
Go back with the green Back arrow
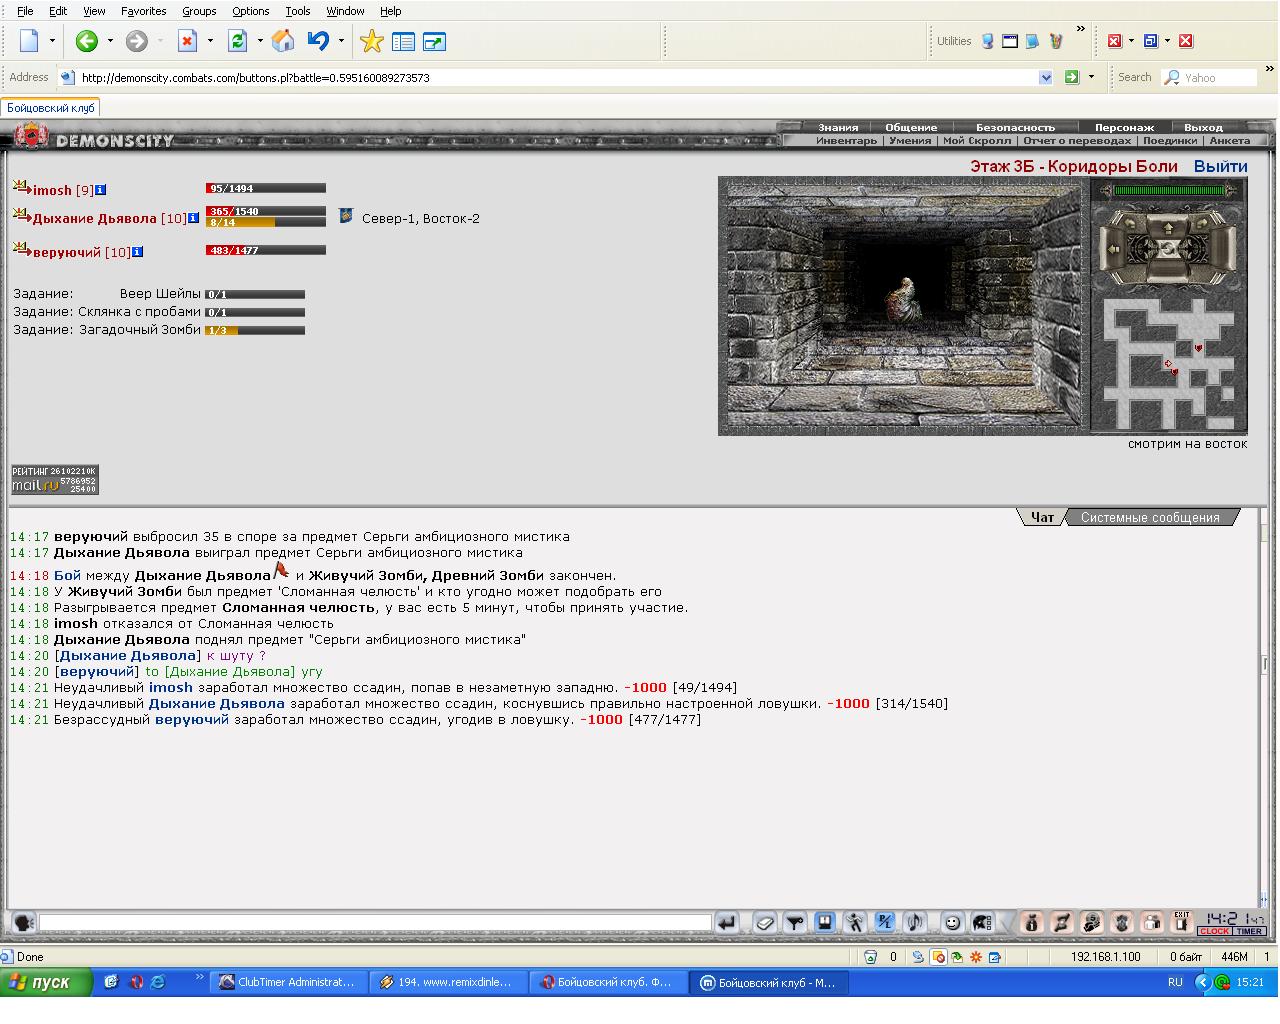(87, 41)
